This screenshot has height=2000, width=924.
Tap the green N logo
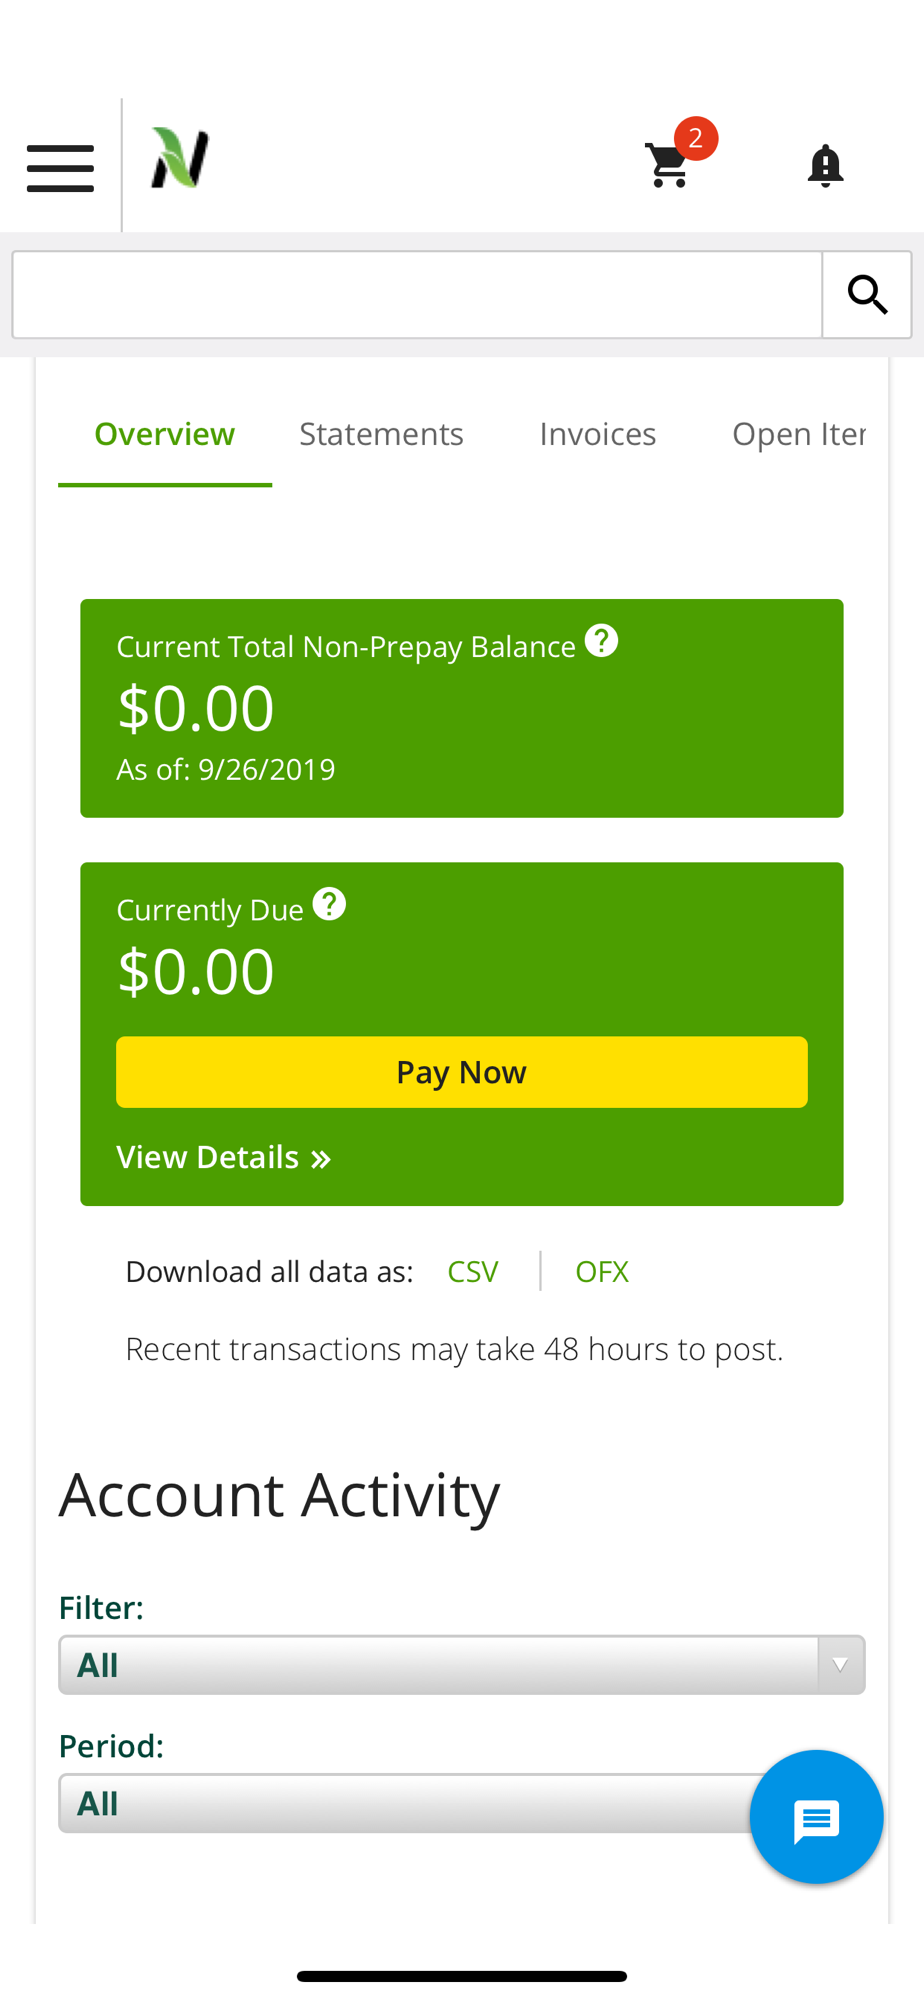(180, 159)
